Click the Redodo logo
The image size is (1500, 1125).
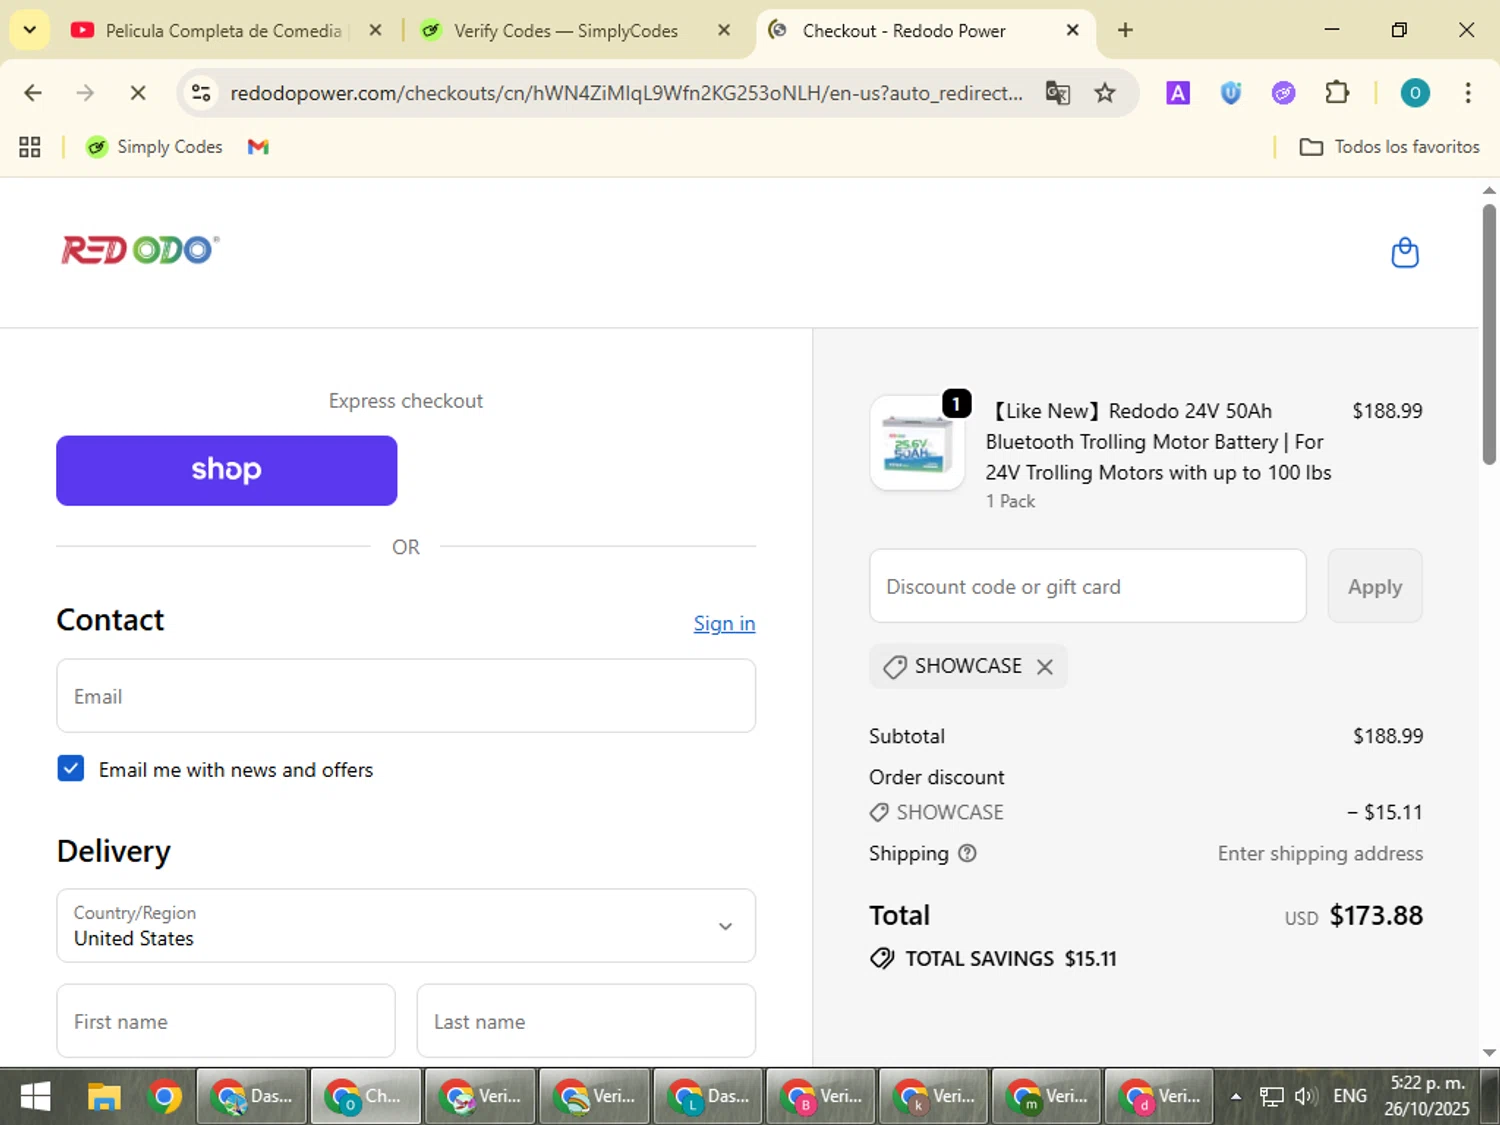(x=140, y=249)
